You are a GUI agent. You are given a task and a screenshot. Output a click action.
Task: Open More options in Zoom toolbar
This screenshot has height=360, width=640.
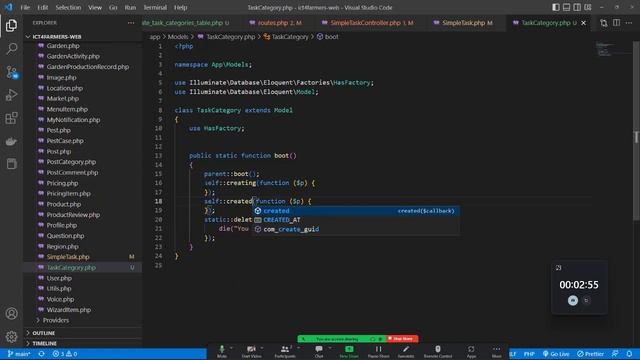(496, 351)
